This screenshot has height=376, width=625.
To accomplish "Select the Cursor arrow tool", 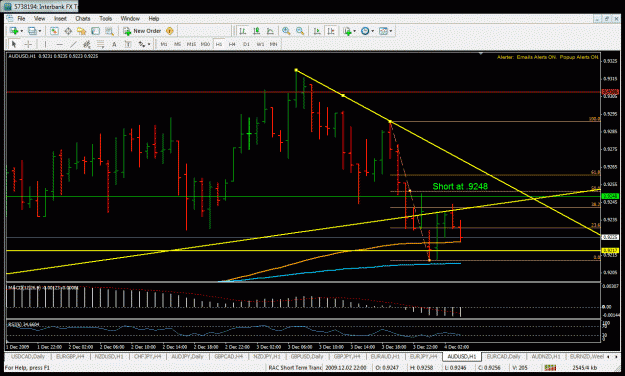I will pyautogui.click(x=14, y=44).
